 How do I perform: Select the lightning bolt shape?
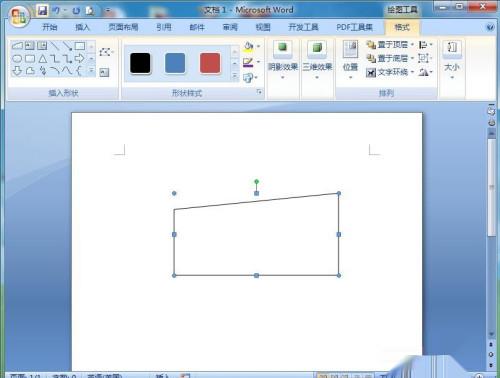point(43,71)
